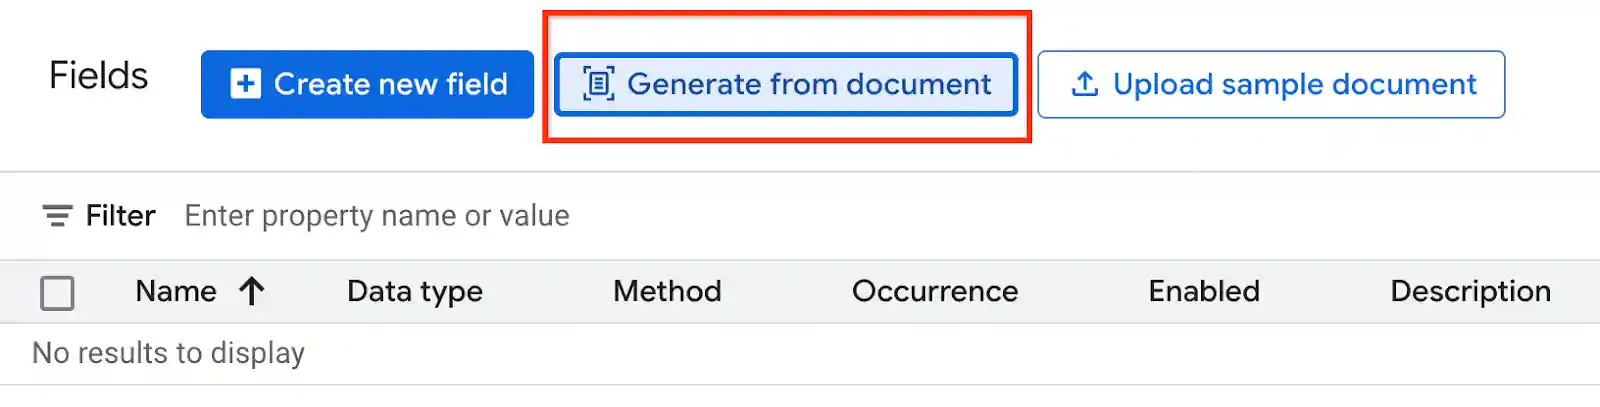
Task: Sort by the Data type column
Action: (415, 292)
